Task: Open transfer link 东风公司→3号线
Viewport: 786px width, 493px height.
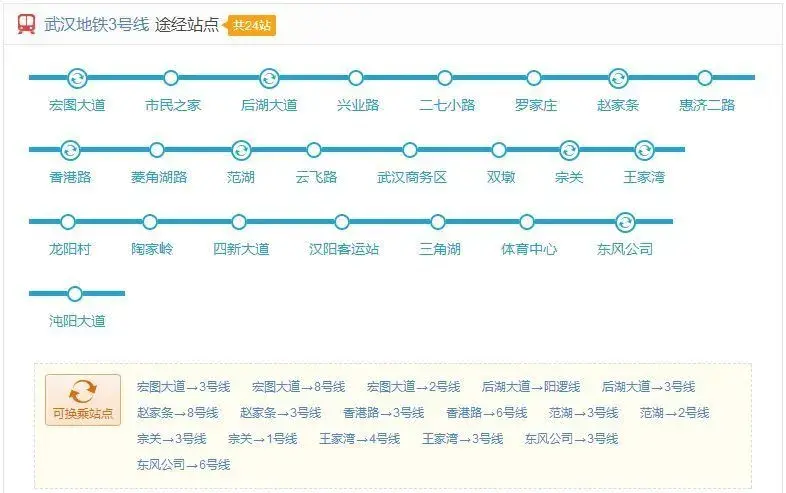Action: click(x=571, y=439)
